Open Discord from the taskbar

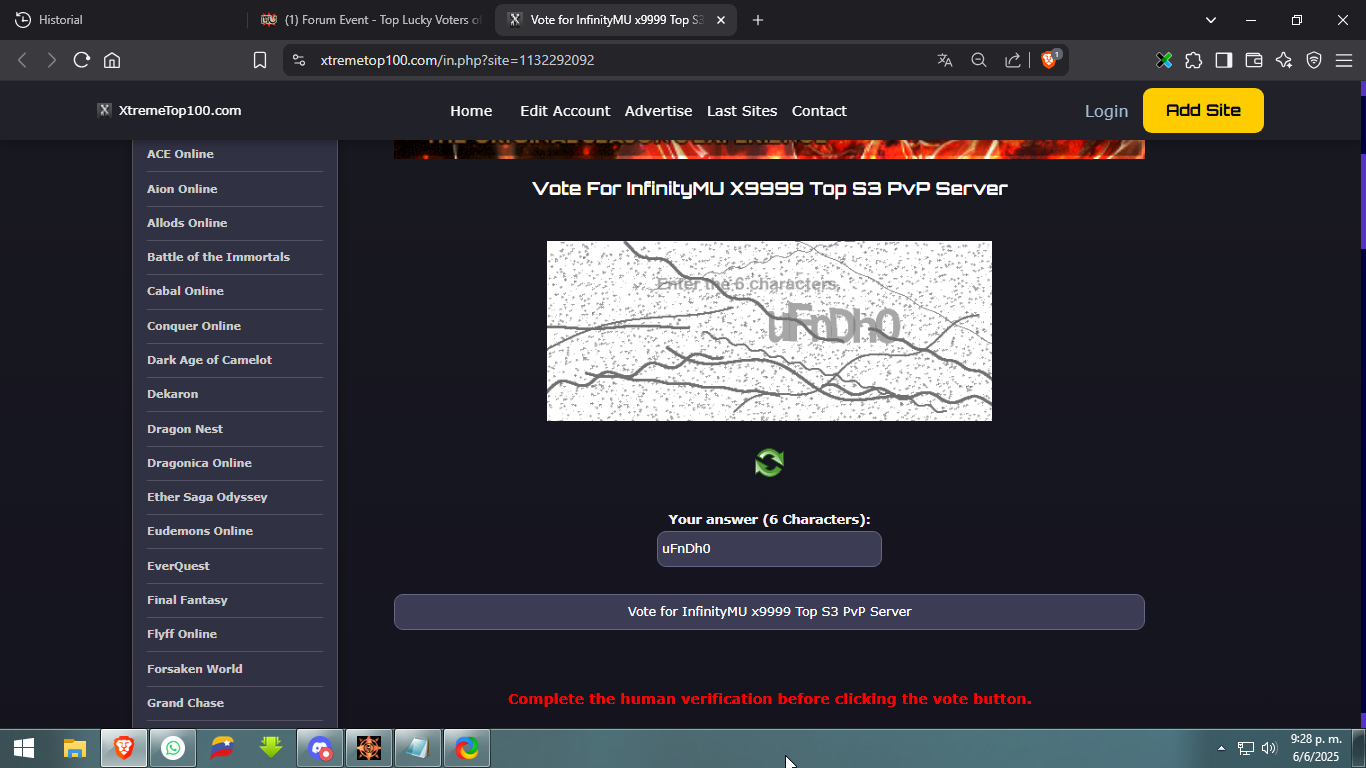(x=320, y=748)
